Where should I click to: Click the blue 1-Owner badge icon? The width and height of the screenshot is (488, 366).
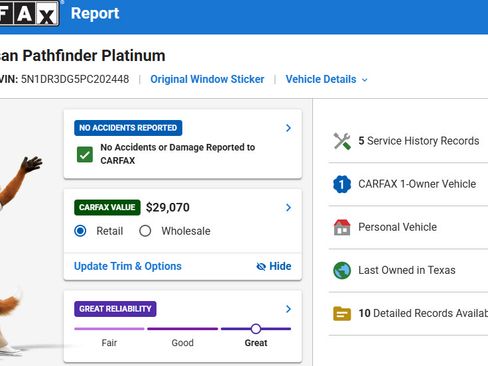[x=342, y=184]
